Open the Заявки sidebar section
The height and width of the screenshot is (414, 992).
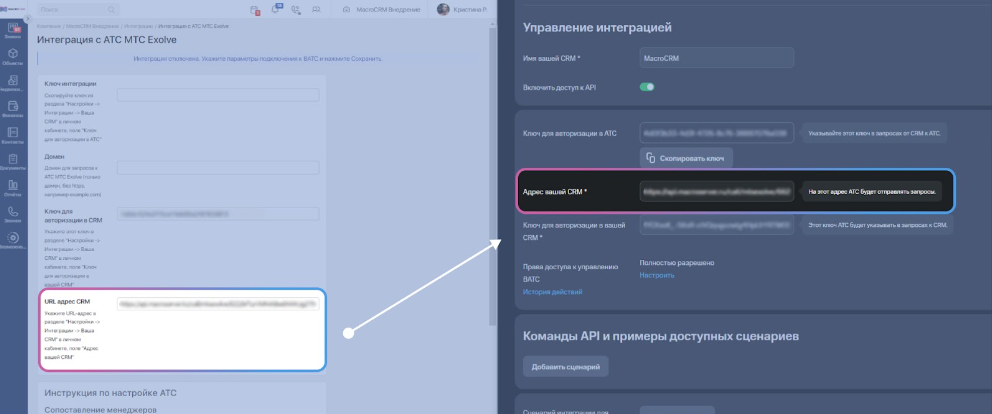coord(13,30)
